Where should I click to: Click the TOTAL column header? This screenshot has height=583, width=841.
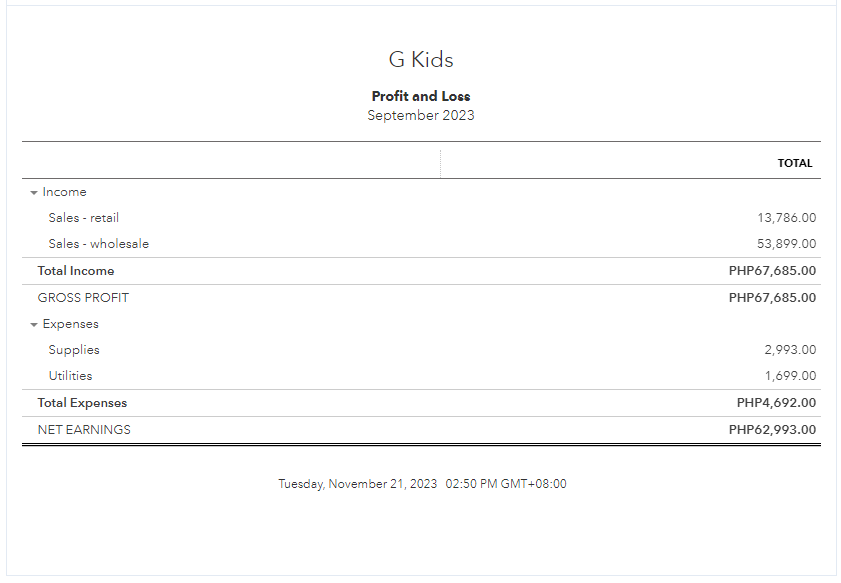795,163
